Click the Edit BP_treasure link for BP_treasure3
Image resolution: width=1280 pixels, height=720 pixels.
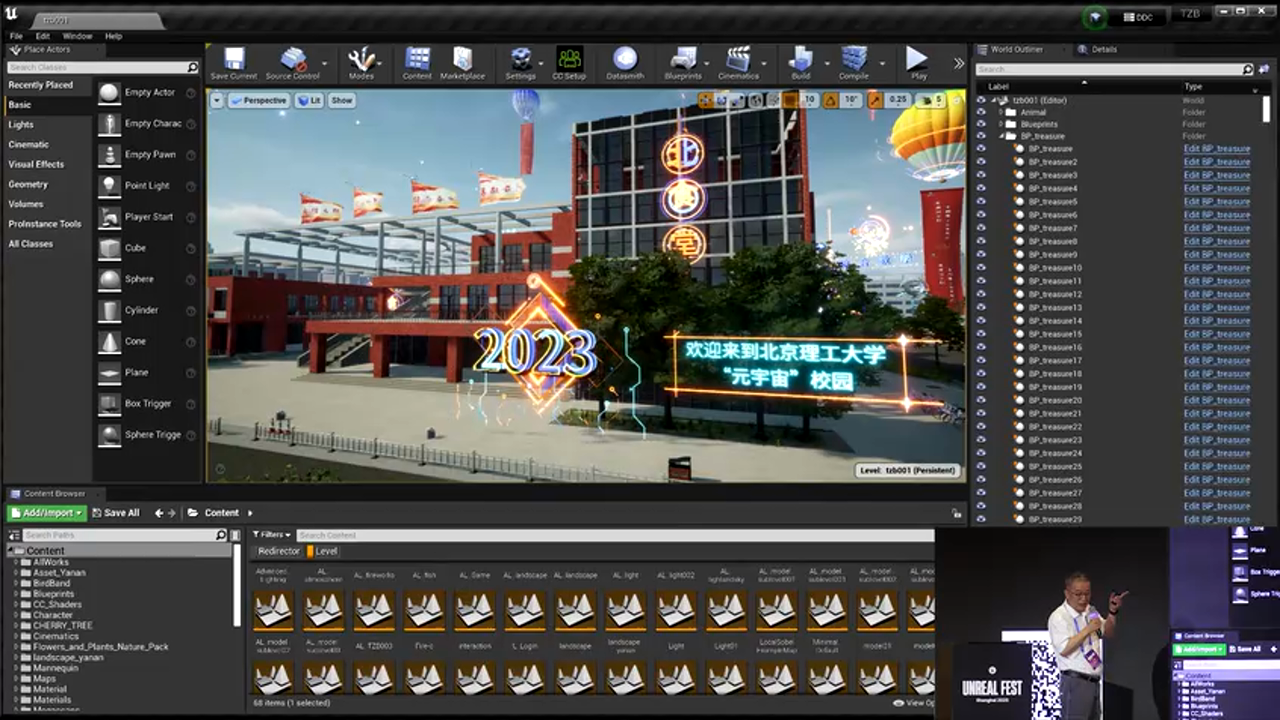[1217, 174]
